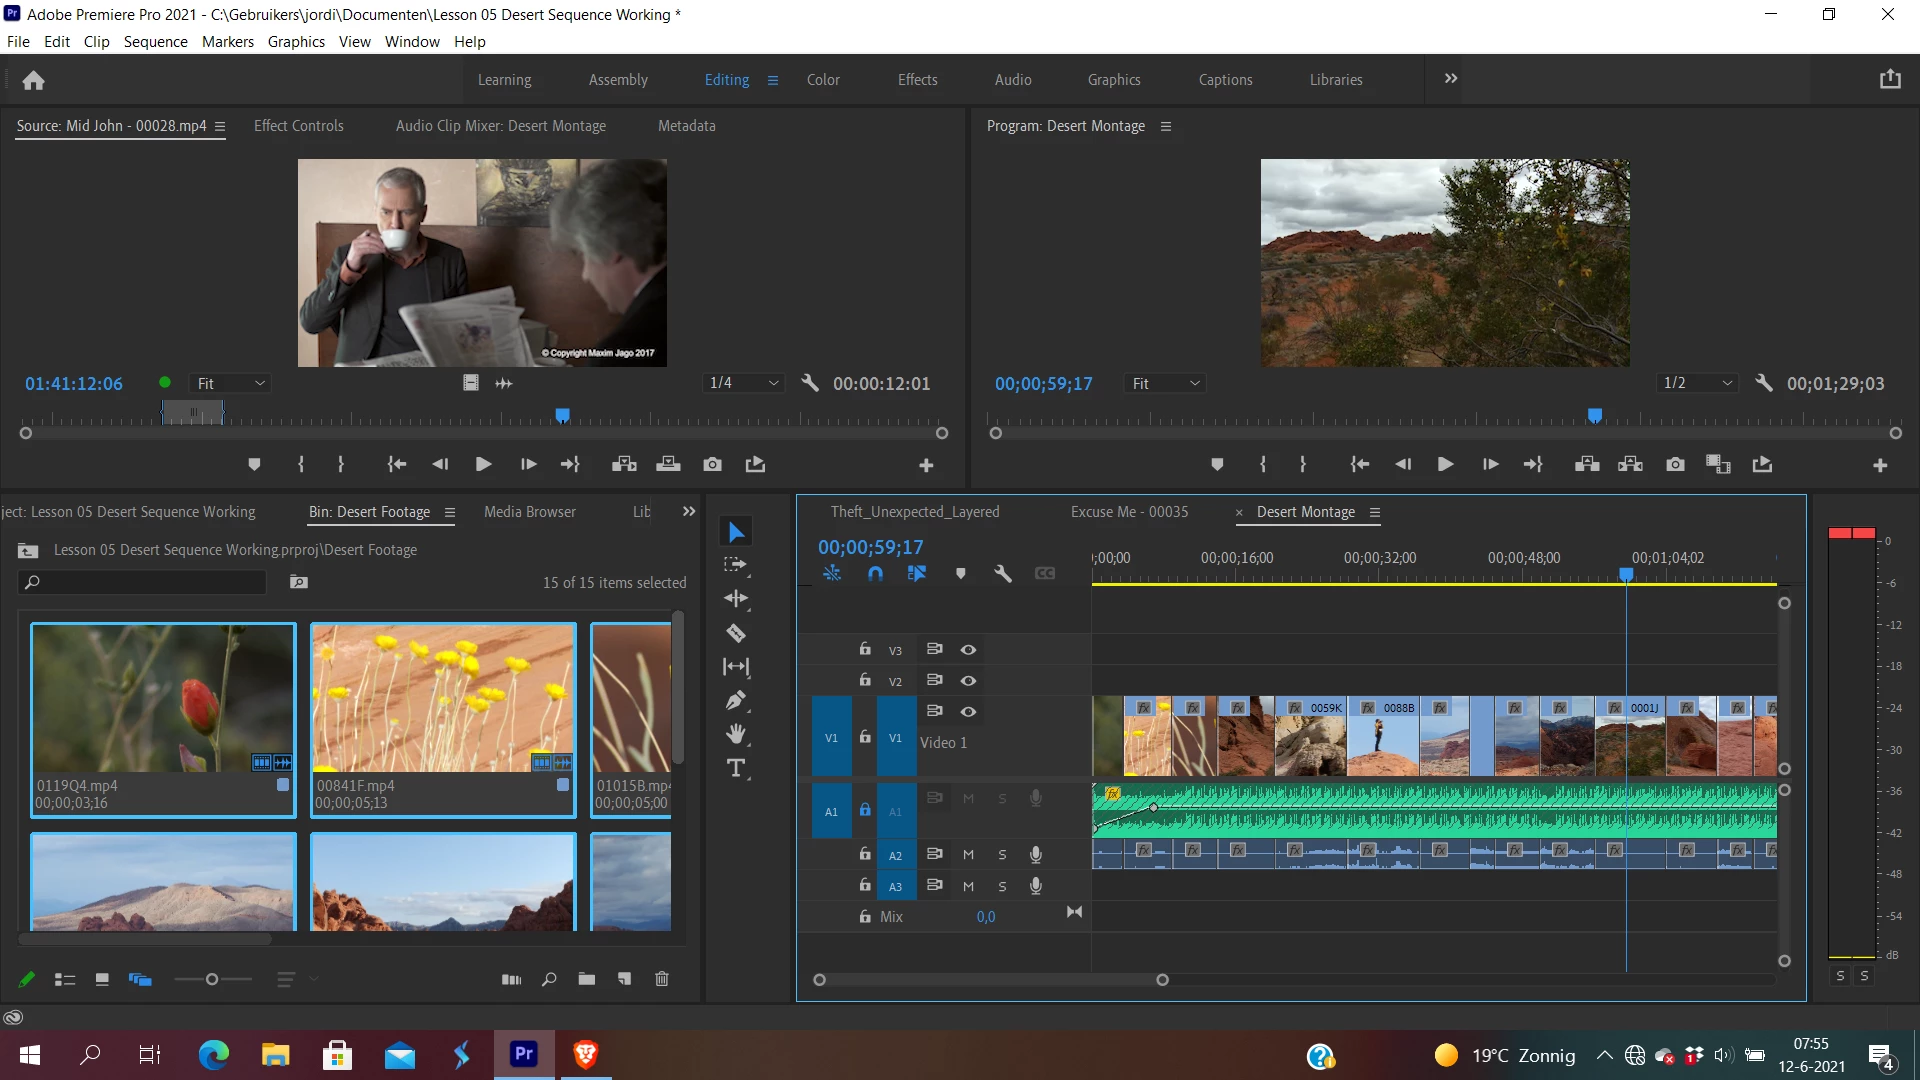Select the Ripple Edit tool

coord(736,599)
